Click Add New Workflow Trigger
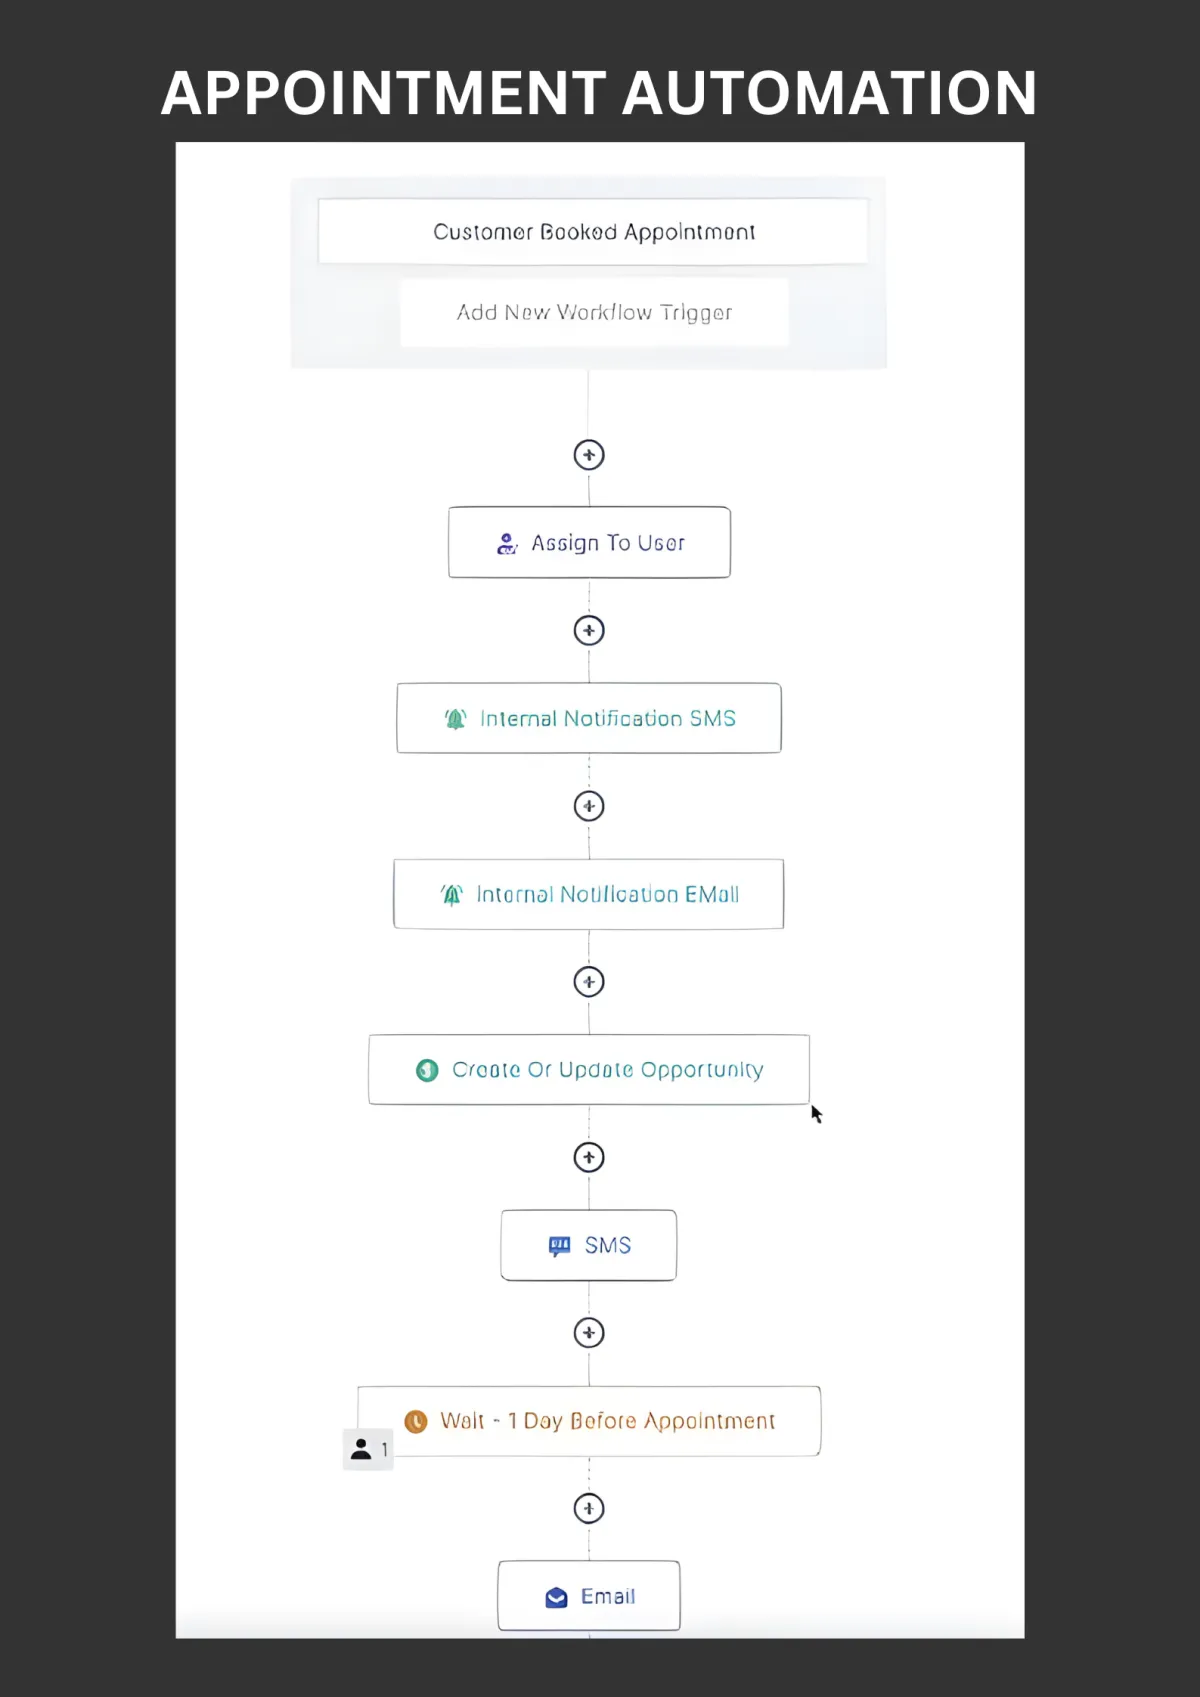This screenshot has width=1200, height=1697. (x=594, y=313)
